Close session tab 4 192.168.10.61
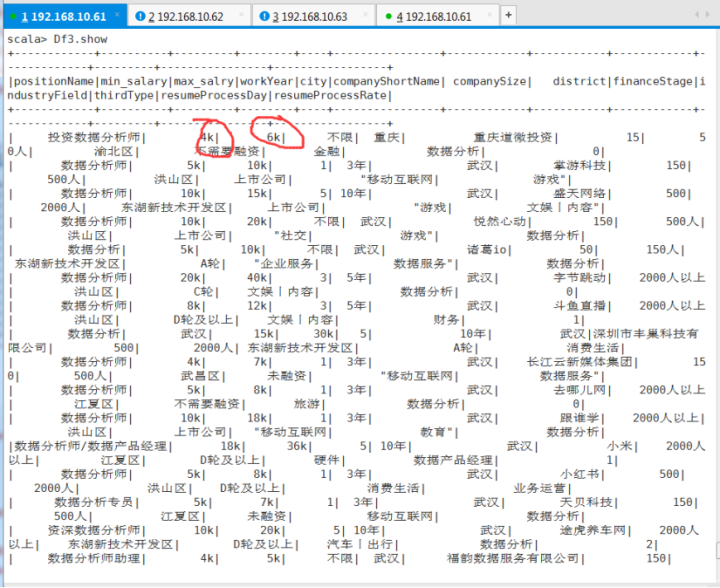The width and height of the screenshot is (720, 588). pos(489,15)
